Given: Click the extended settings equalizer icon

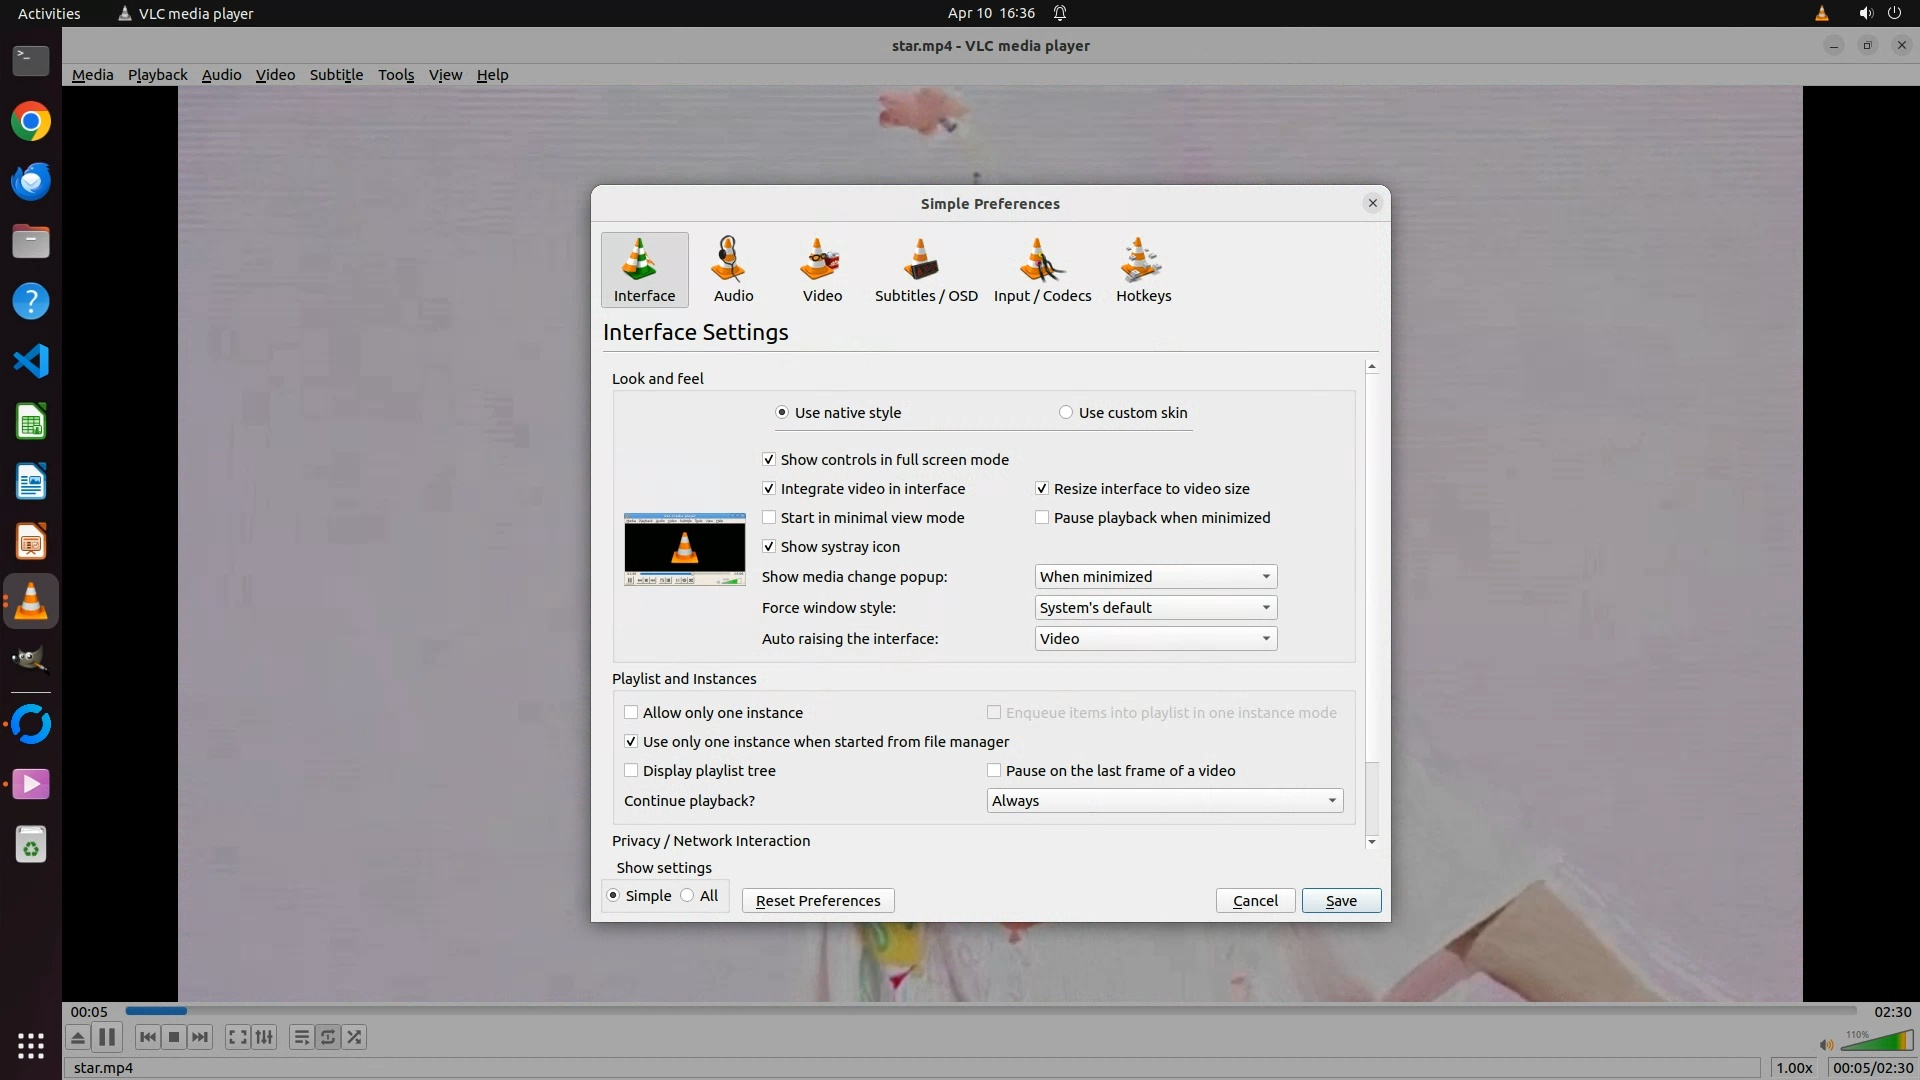Looking at the screenshot, I should coord(264,1037).
